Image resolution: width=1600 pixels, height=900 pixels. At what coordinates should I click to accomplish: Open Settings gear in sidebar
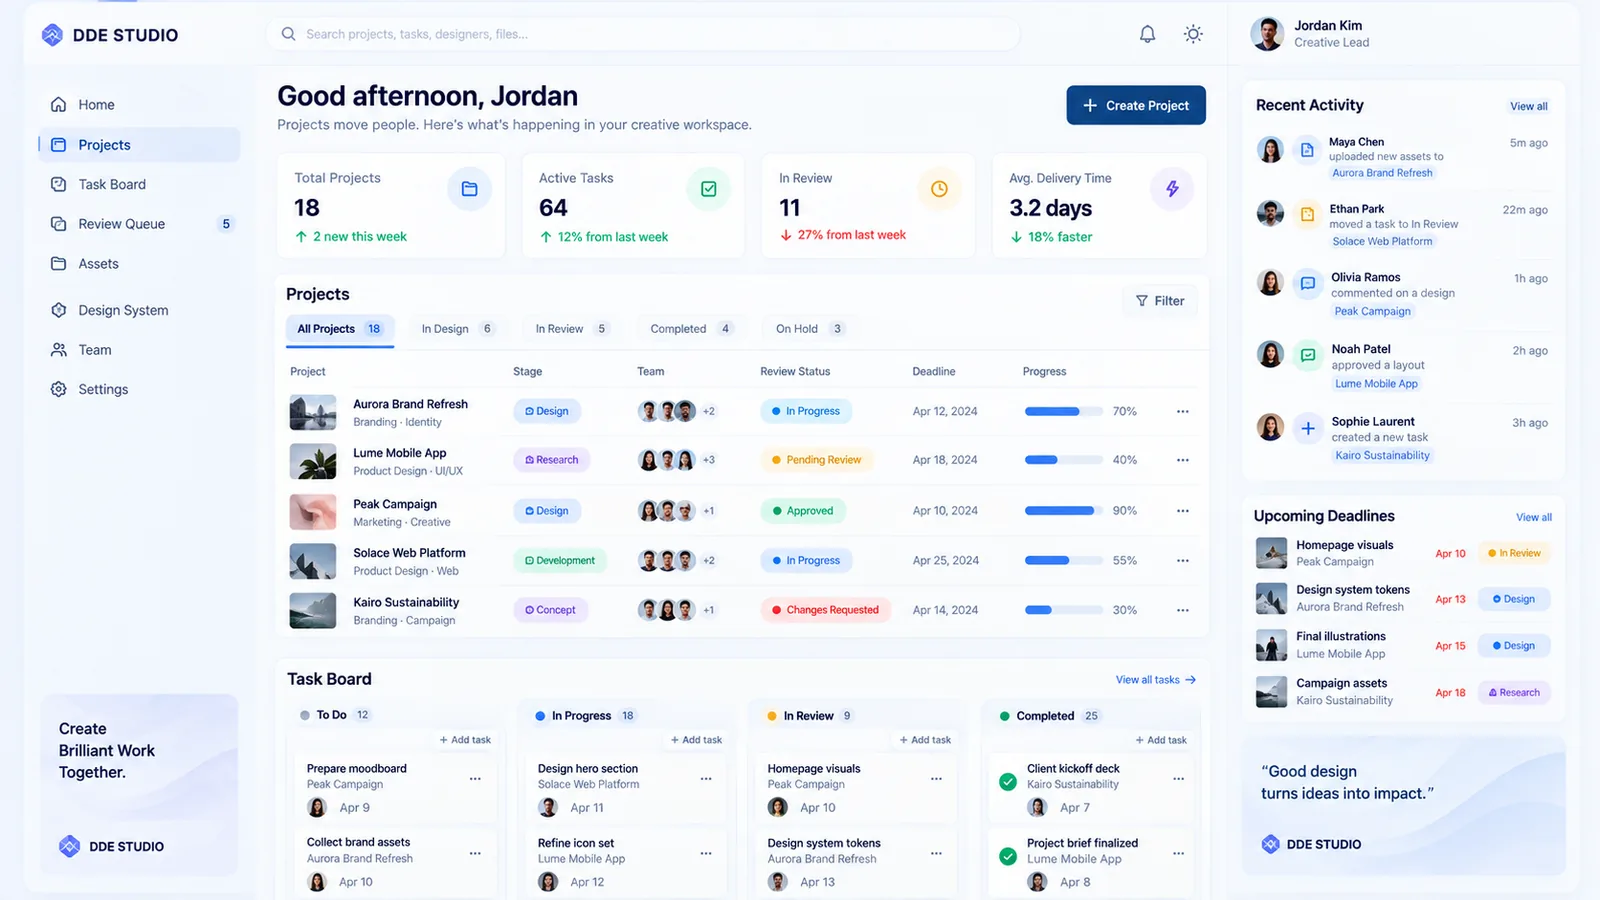click(x=58, y=389)
